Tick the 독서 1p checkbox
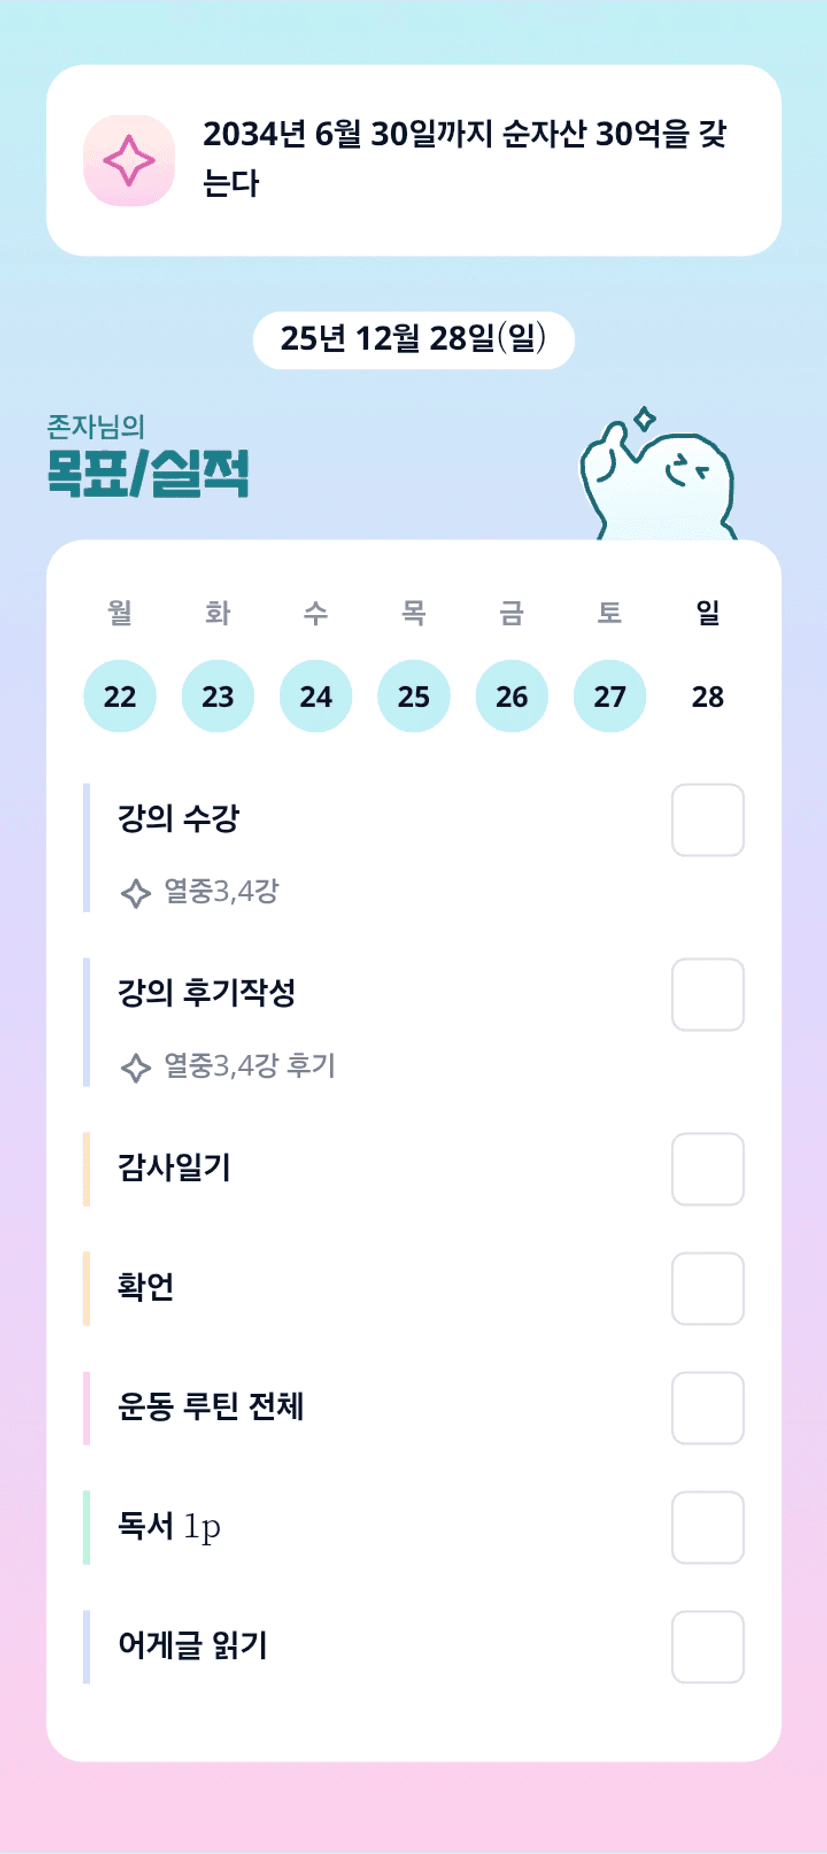 point(707,1527)
